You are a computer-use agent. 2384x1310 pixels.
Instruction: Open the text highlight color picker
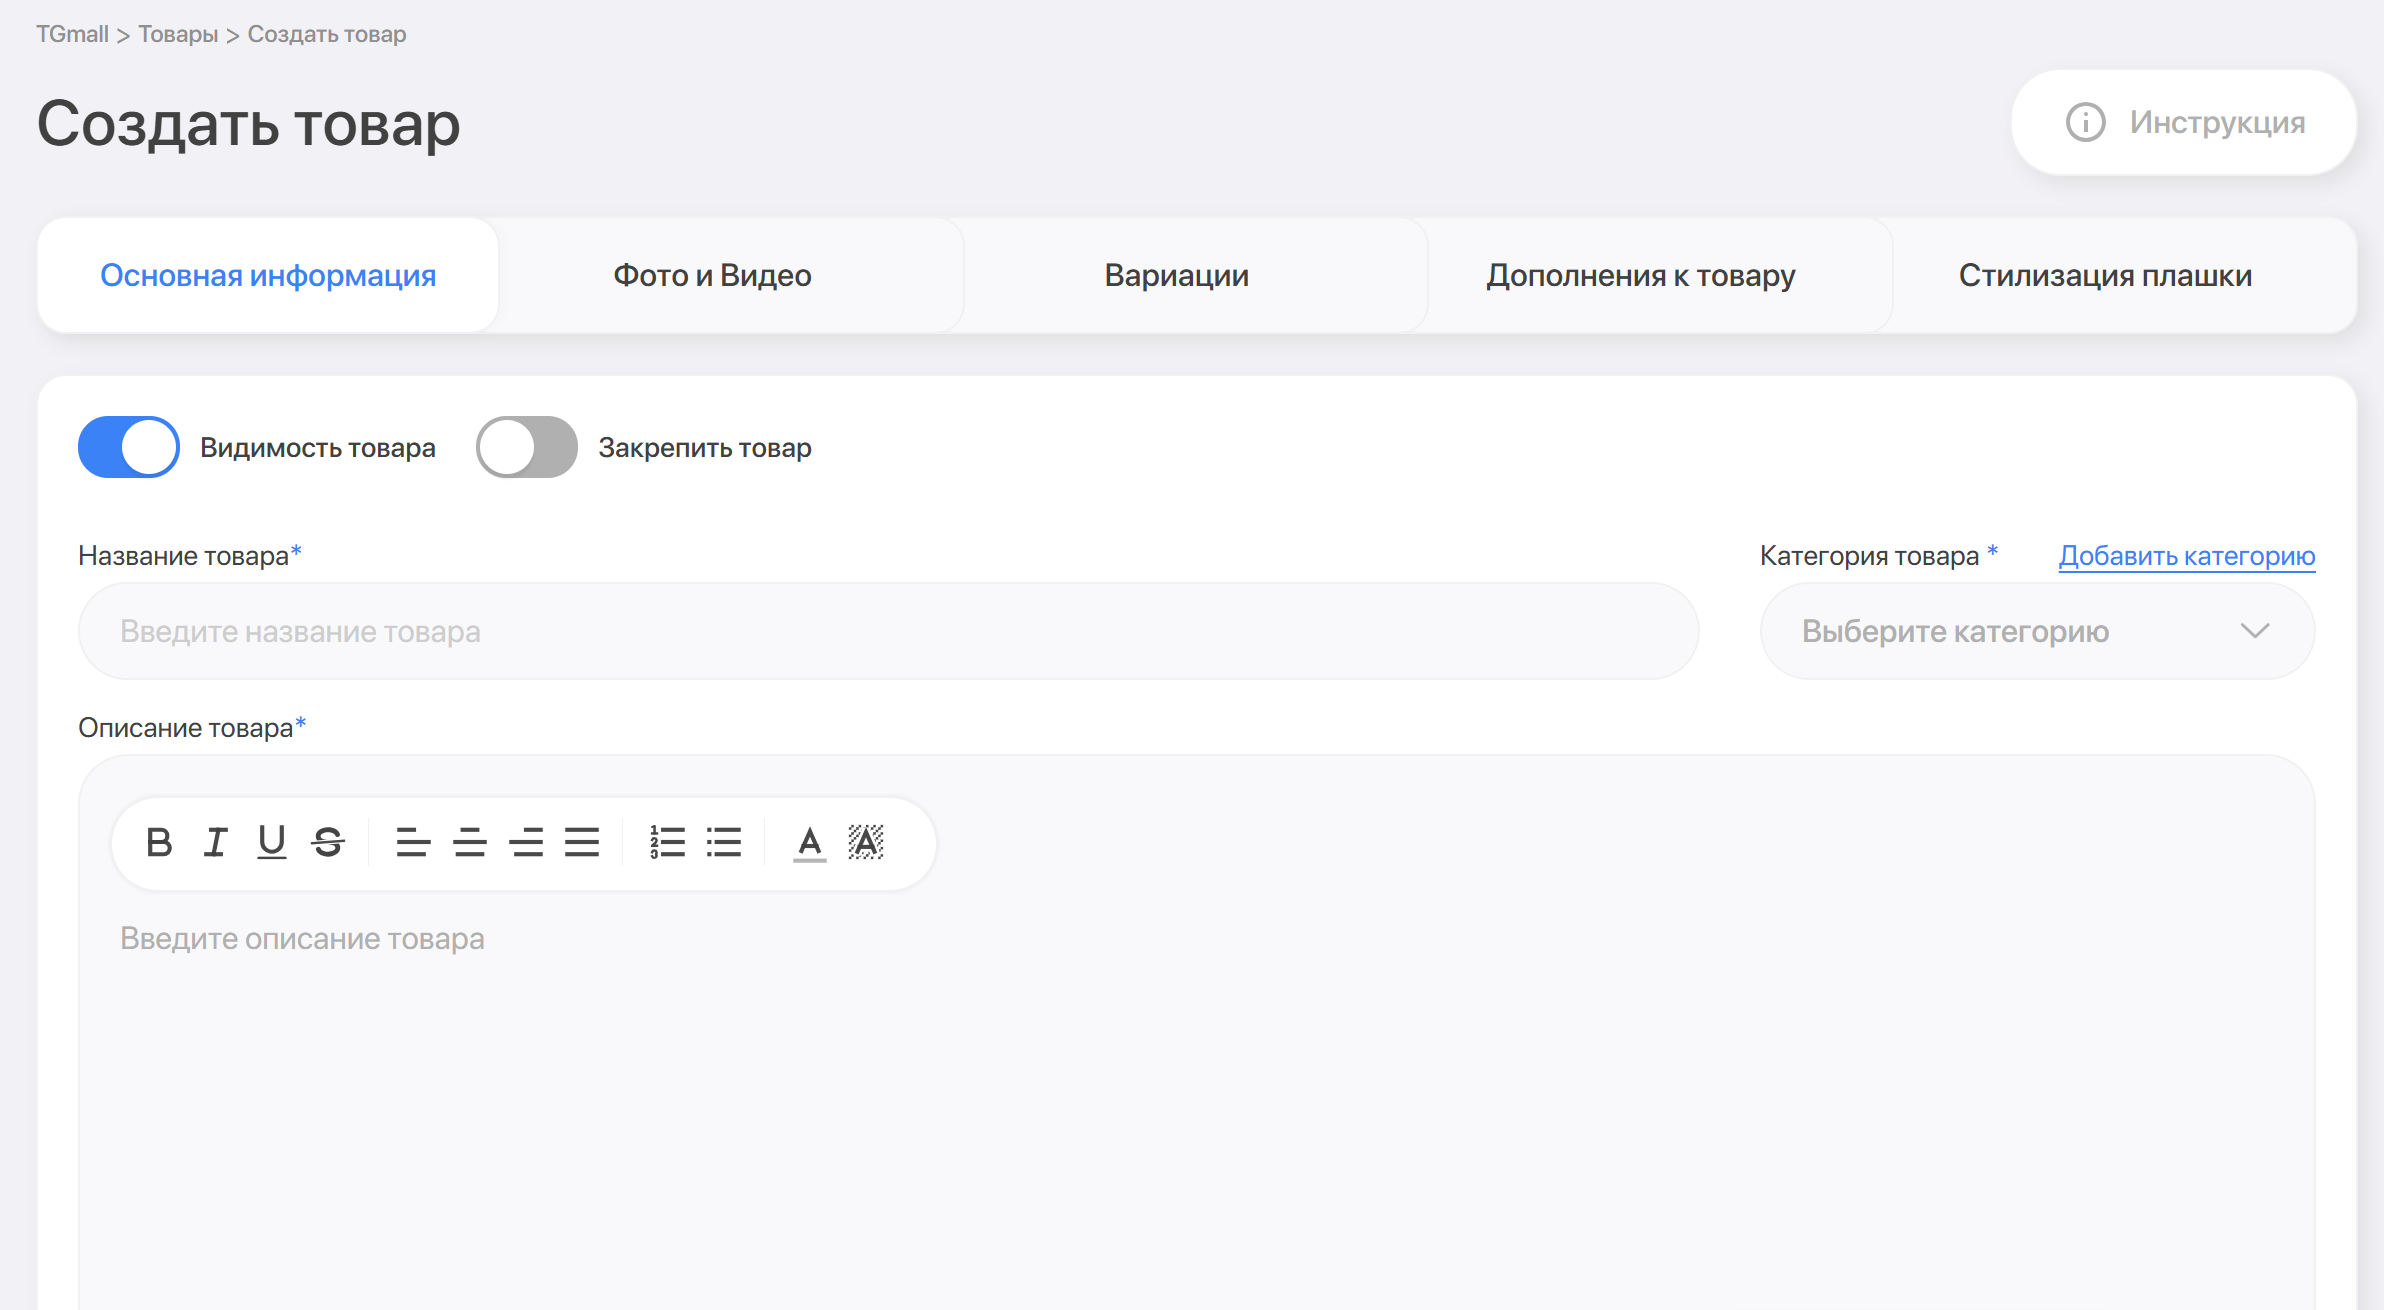pyautogui.click(x=866, y=842)
